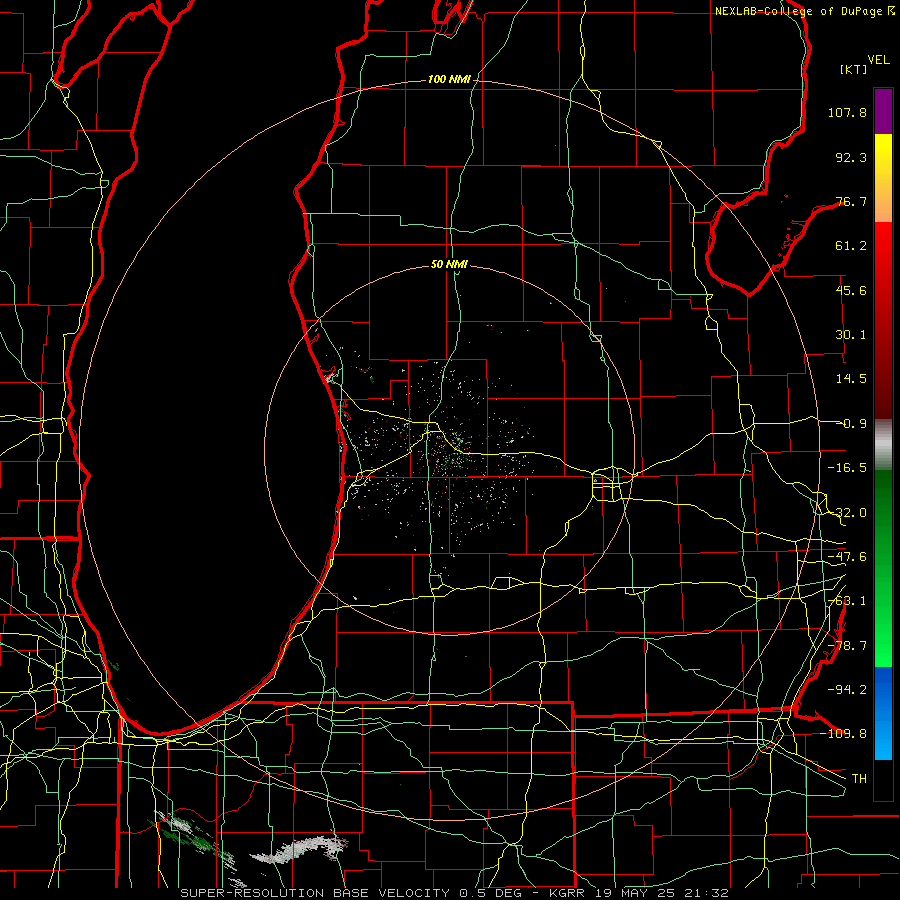Click the Super-Resolution Base Velocity caption
900x900 pixels.
coord(455,893)
